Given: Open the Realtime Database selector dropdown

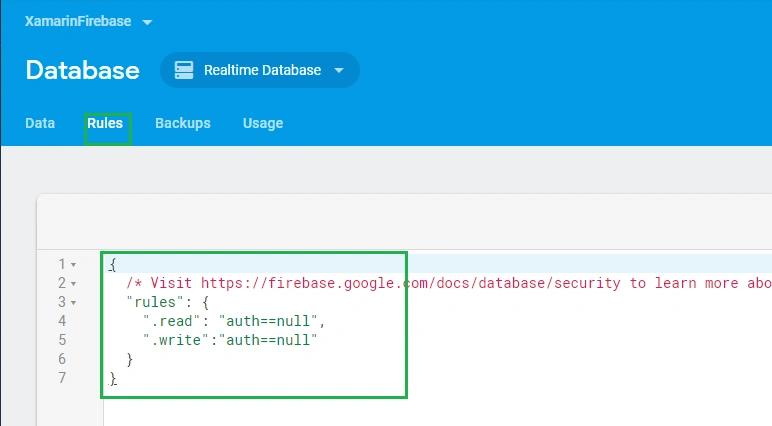Looking at the screenshot, I should [260, 70].
